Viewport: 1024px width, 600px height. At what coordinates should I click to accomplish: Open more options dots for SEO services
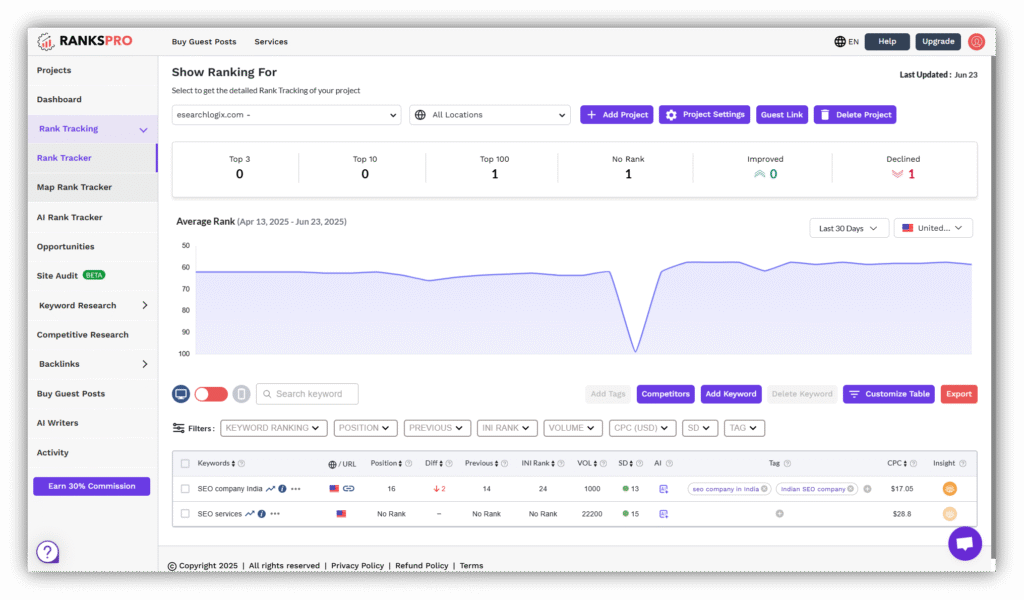(x=275, y=514)
